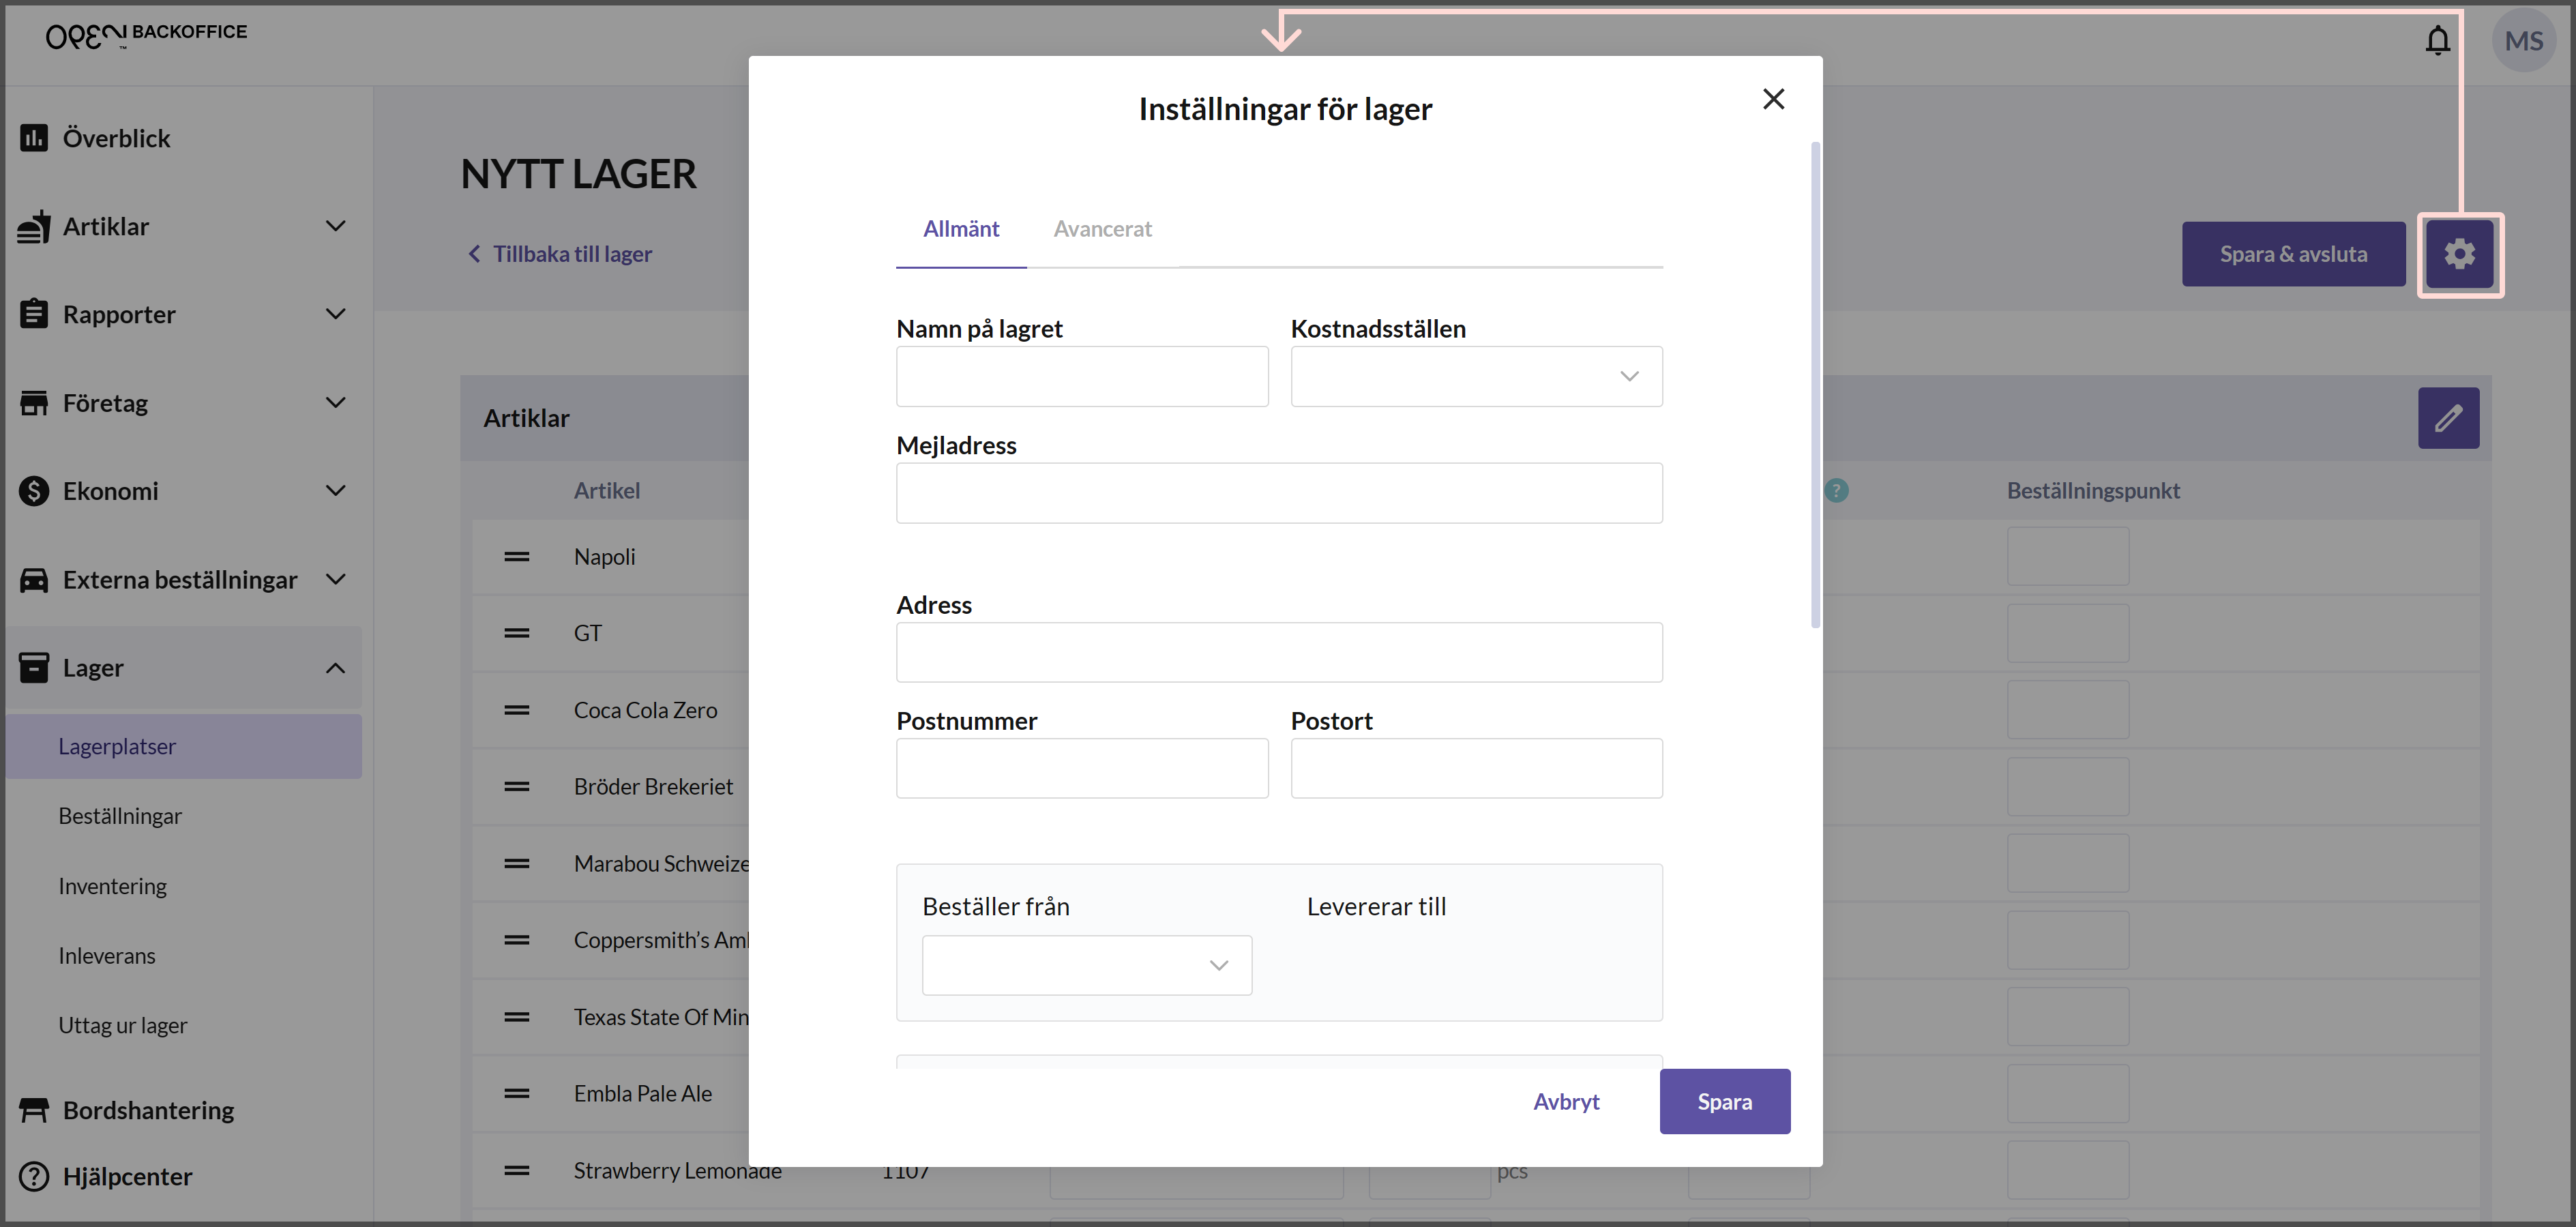The width and height of the screenshot is (2576, 1227).
Task: Click the drag handle for Texas State Of Mind row
Action: point(516,1017)
